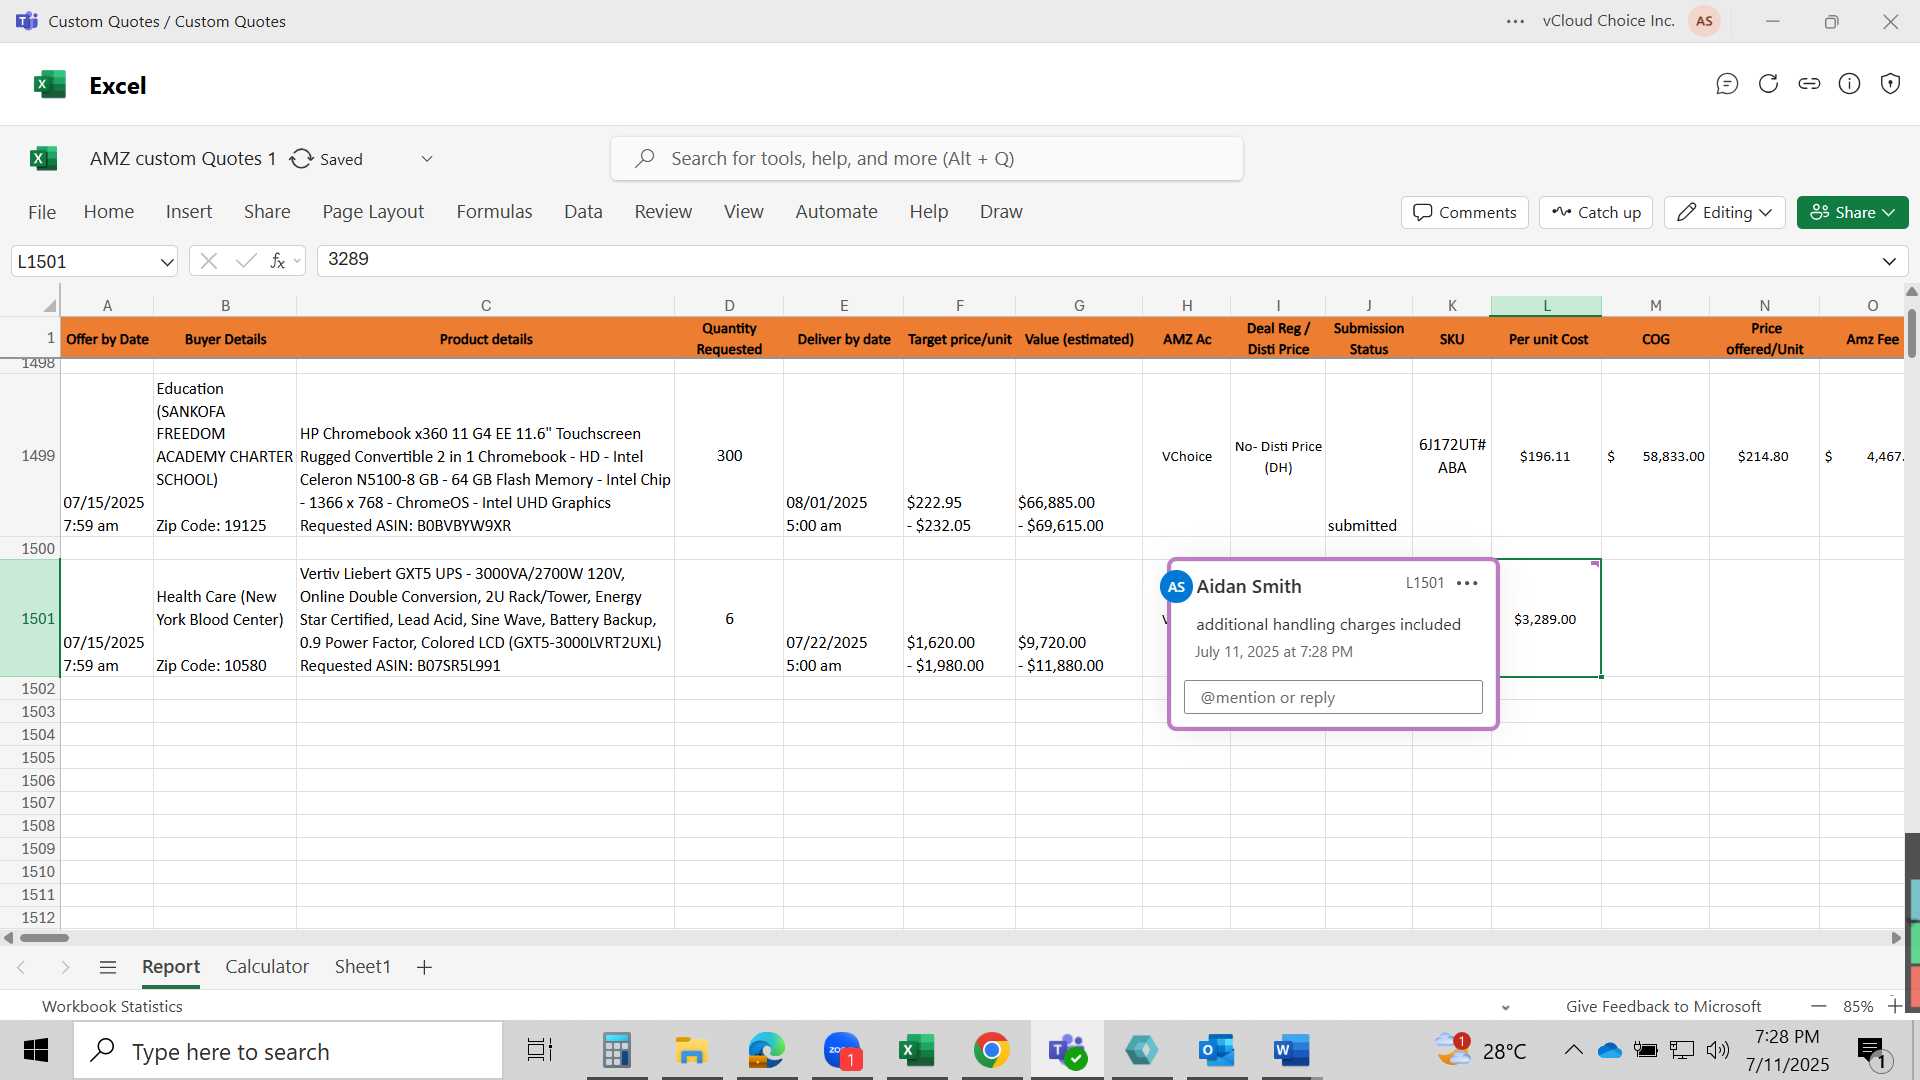The image size is (1920, 1080).
Task: Click the Excel workbook icon beside file name
Action: pos(44,158)
